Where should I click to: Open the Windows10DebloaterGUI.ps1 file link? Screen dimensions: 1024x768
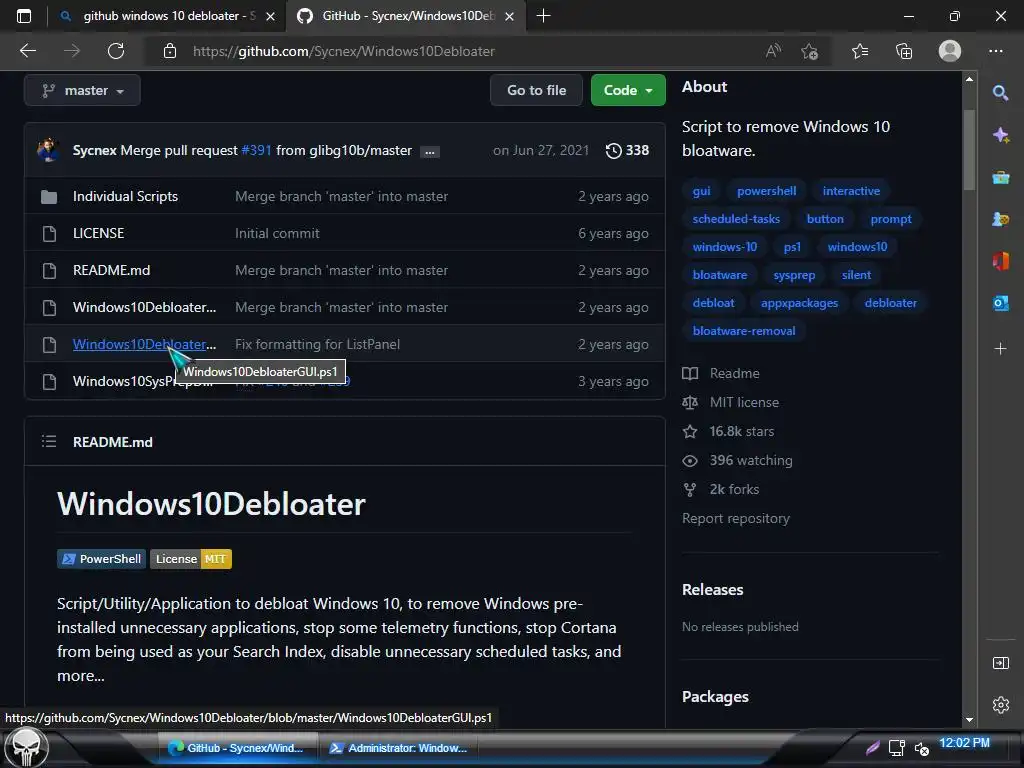(x=144, y=344)
